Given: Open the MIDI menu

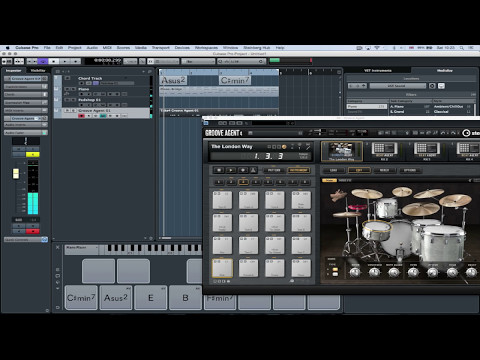Looking at the screenshot, I should tap(107, 48).
